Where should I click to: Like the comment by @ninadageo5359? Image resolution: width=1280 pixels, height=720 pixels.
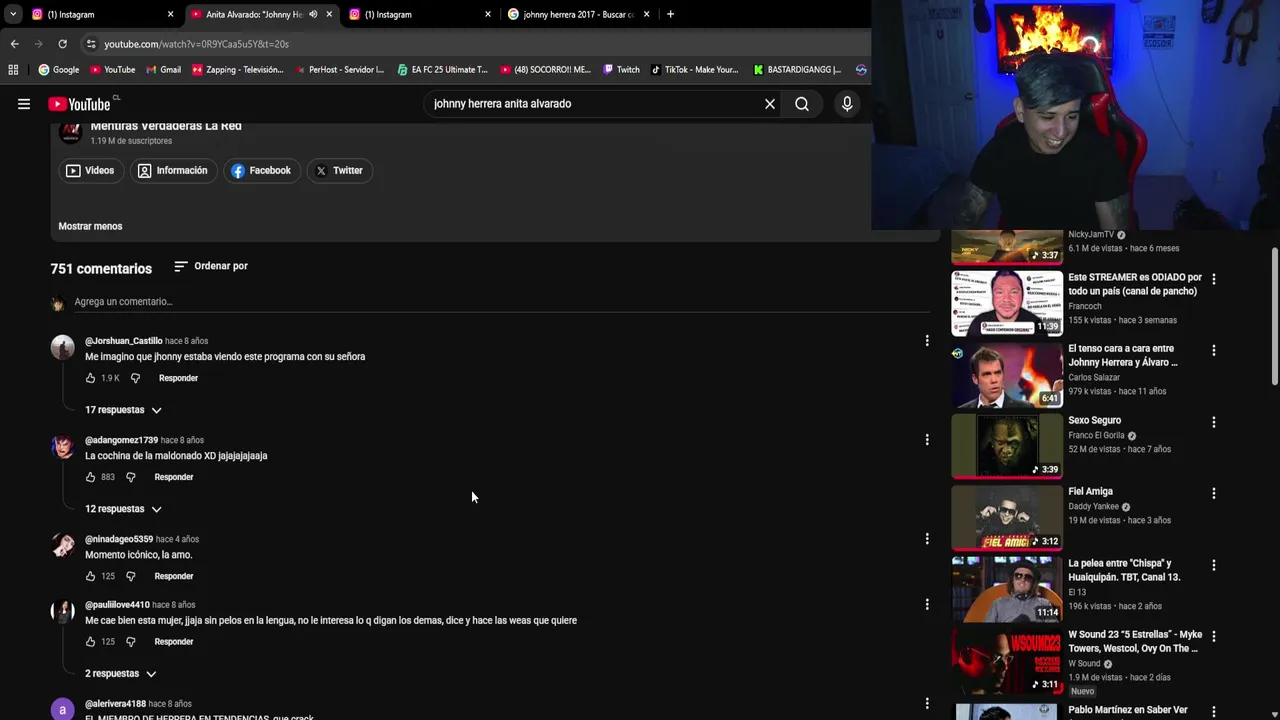pyautogui.click(x=90, y=576)
